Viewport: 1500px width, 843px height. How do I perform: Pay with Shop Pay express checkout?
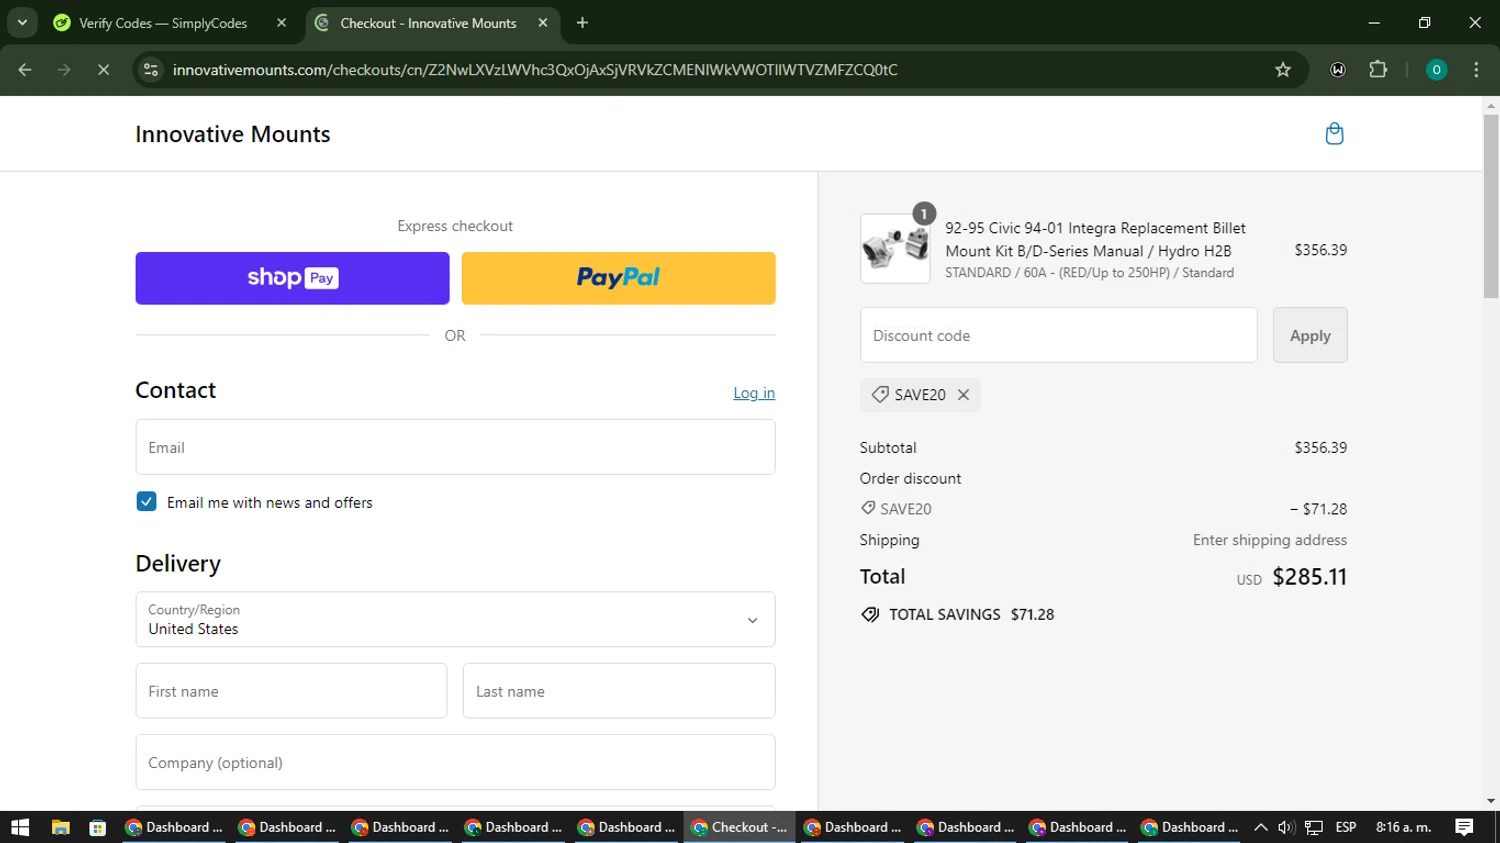point(292,278)
